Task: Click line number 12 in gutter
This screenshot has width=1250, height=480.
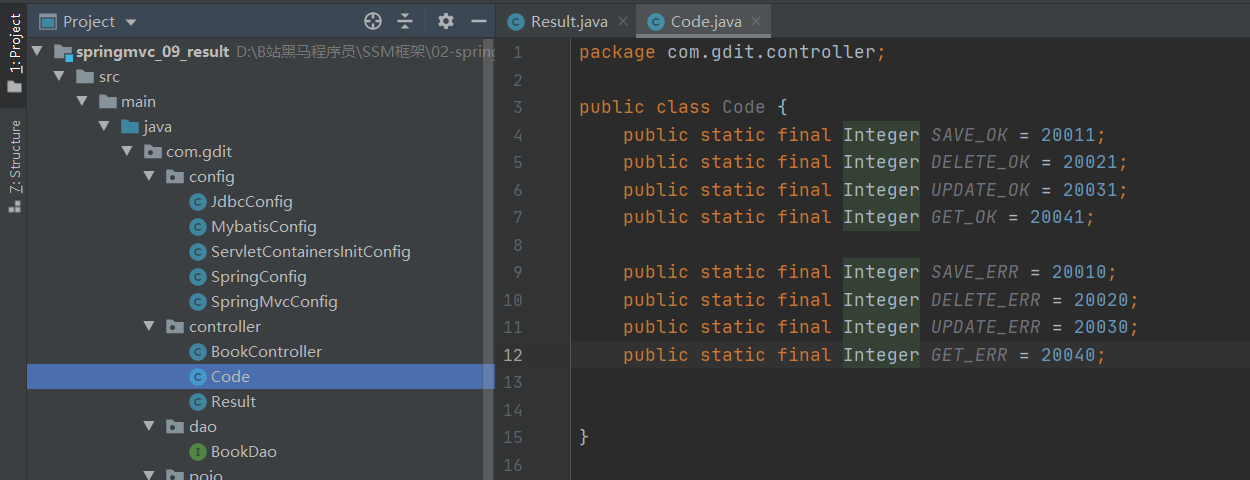Action: (513, 355)
